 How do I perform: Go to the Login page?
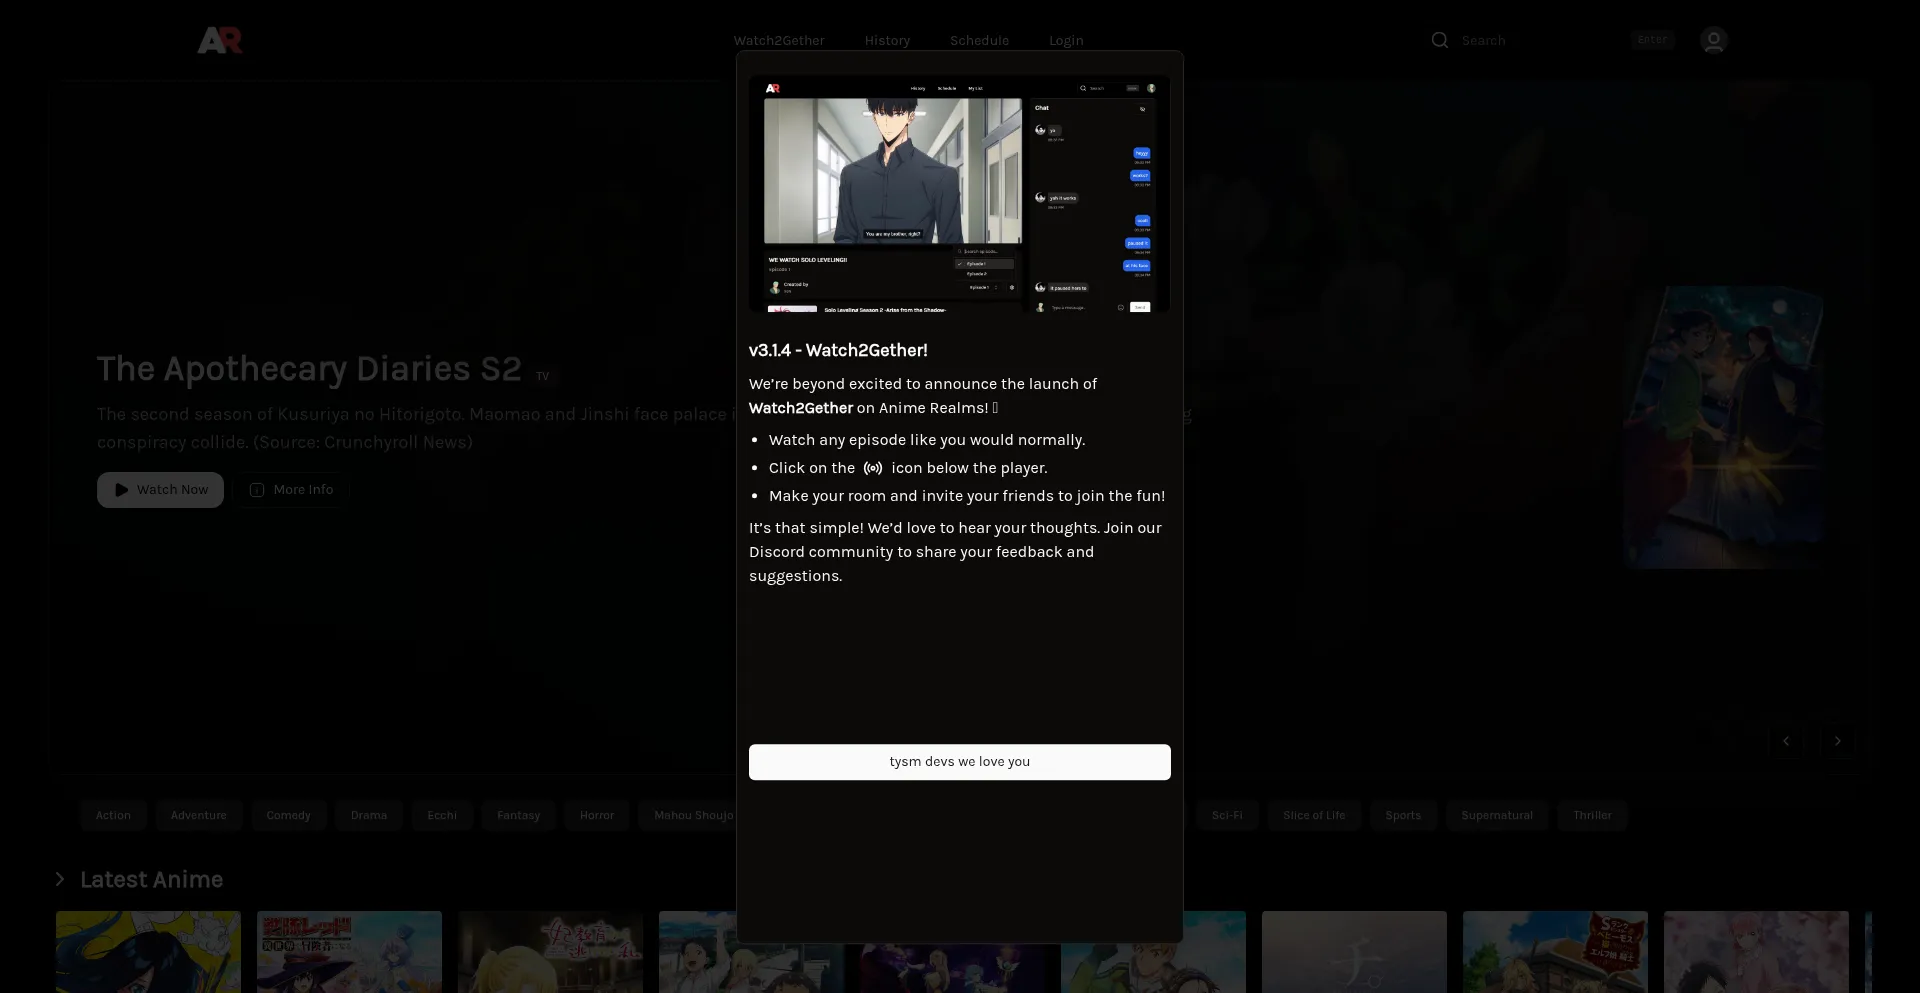click(x=1066, y=41)
